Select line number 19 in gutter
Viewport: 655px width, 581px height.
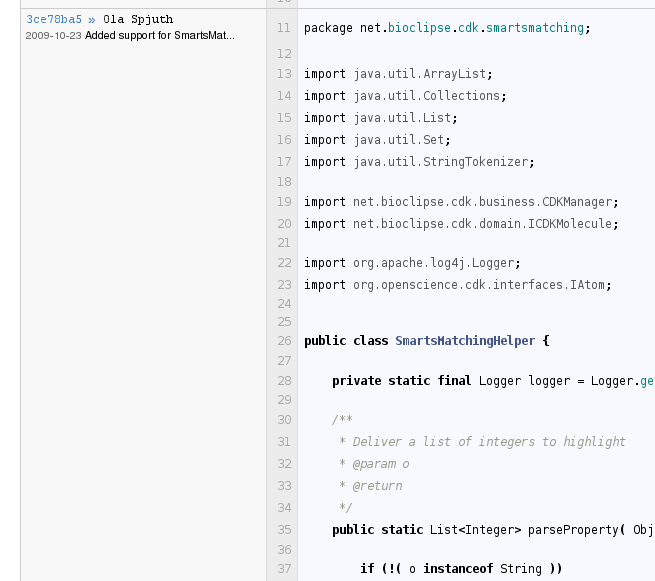tap(284, 202)
